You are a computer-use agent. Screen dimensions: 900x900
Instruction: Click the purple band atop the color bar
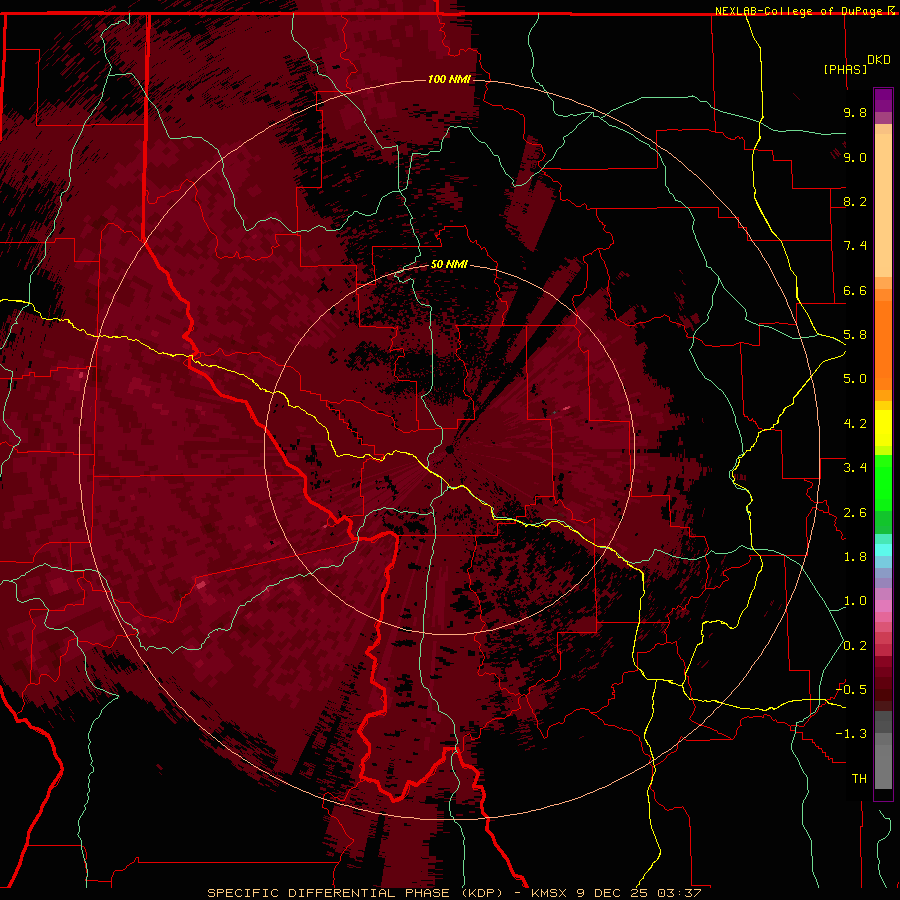(883, 100)
